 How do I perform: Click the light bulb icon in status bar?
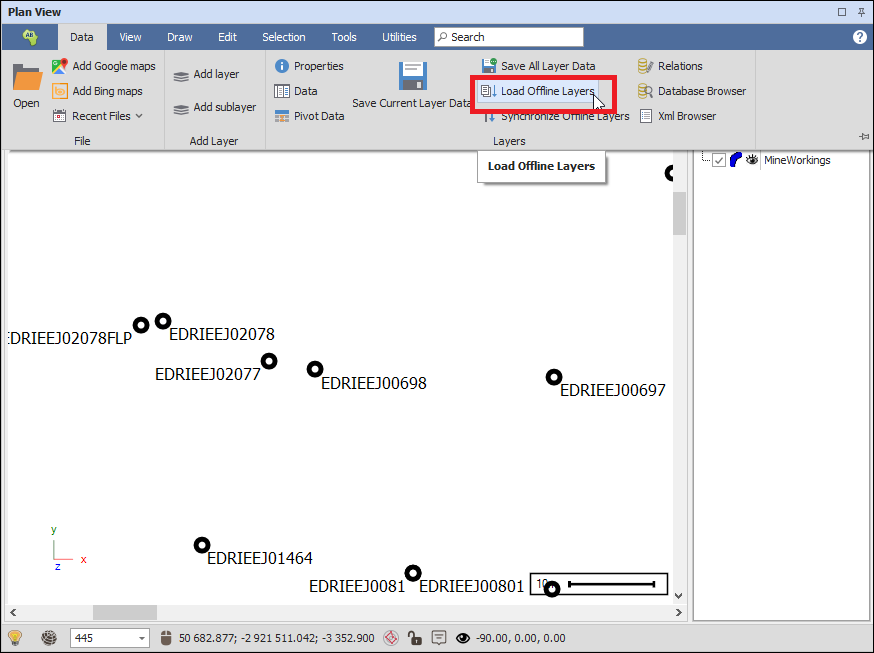coord(15,638)
